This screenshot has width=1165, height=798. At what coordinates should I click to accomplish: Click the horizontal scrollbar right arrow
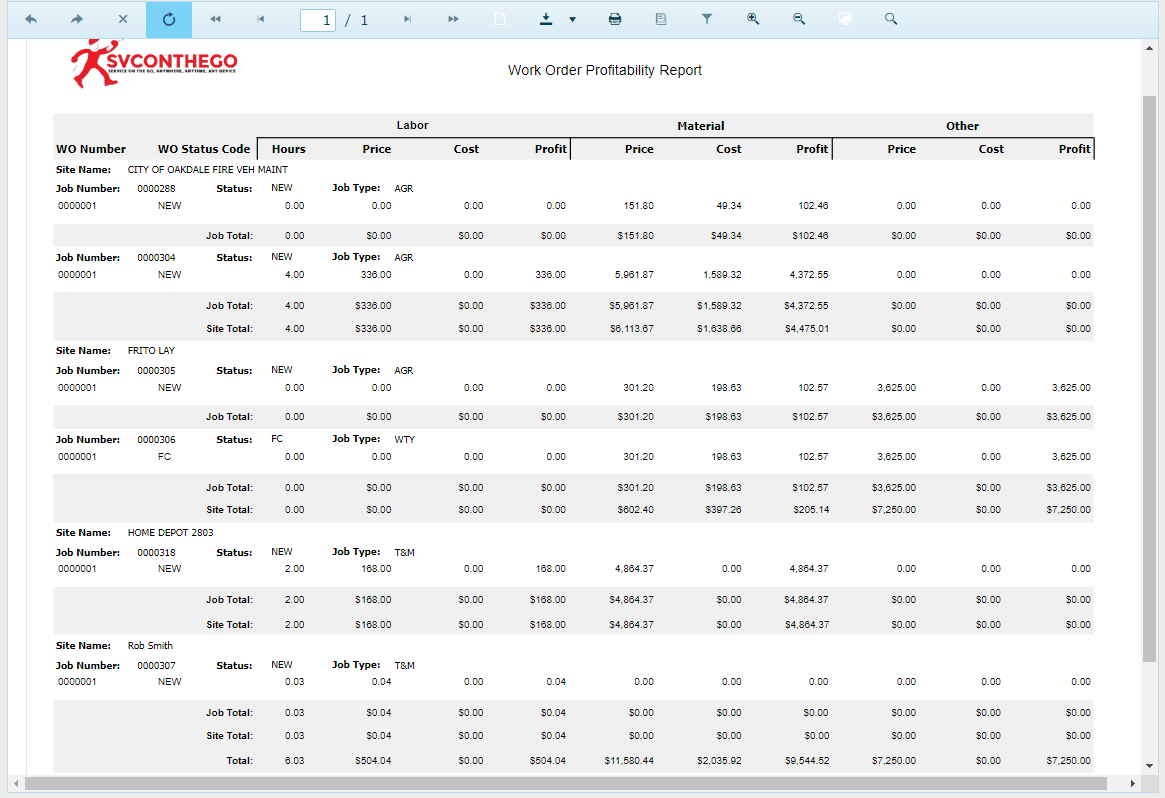pyautogui.click(x=1132, y=783)
